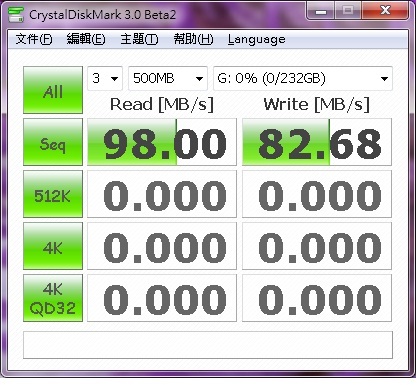Start the 4K QD32 test
Viewport: 417px width, 385px height.
click(x=53, y=298)
